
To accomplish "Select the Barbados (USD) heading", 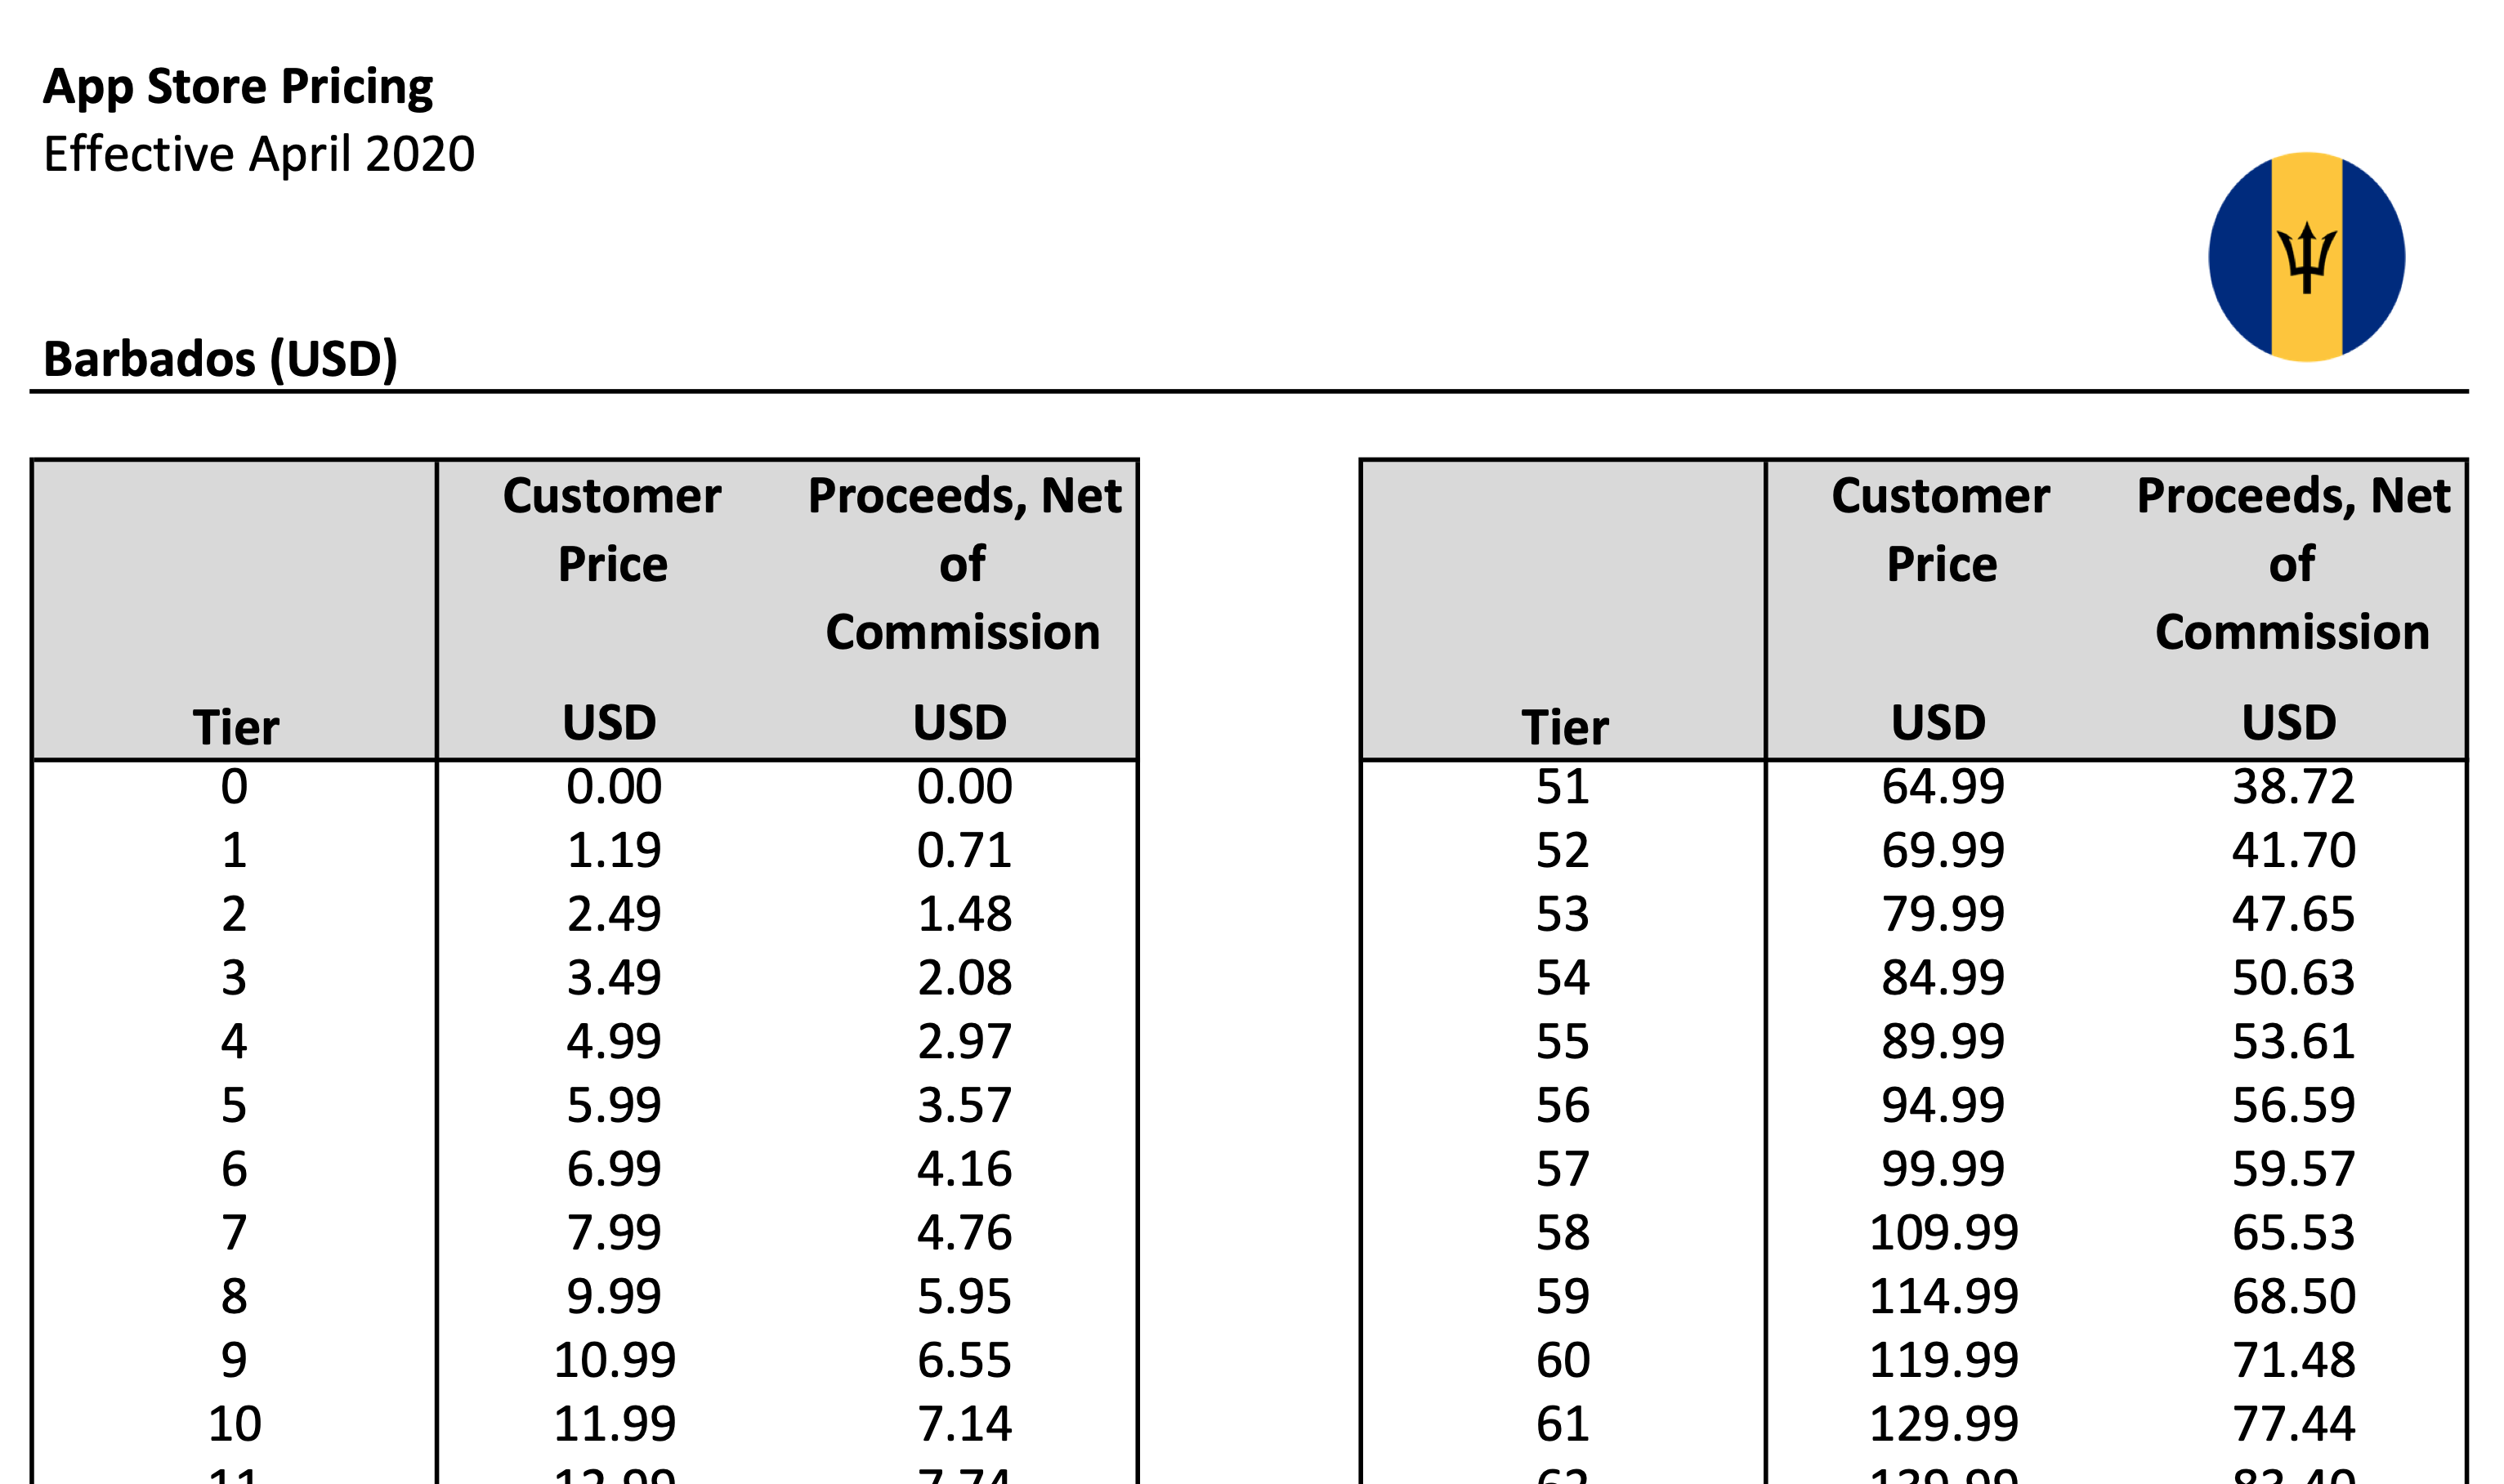I will (x=220, y=358).
